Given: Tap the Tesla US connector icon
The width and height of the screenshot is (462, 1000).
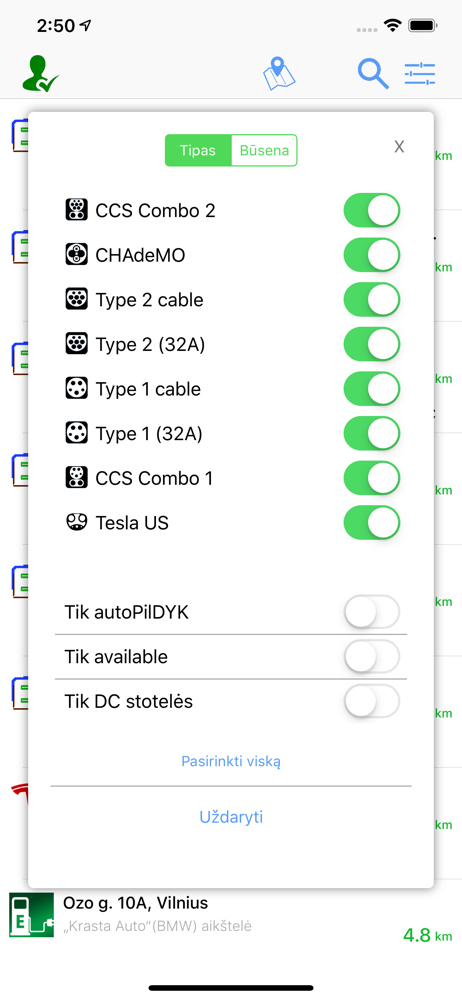Looking at the screenshot, I should 76,522.
